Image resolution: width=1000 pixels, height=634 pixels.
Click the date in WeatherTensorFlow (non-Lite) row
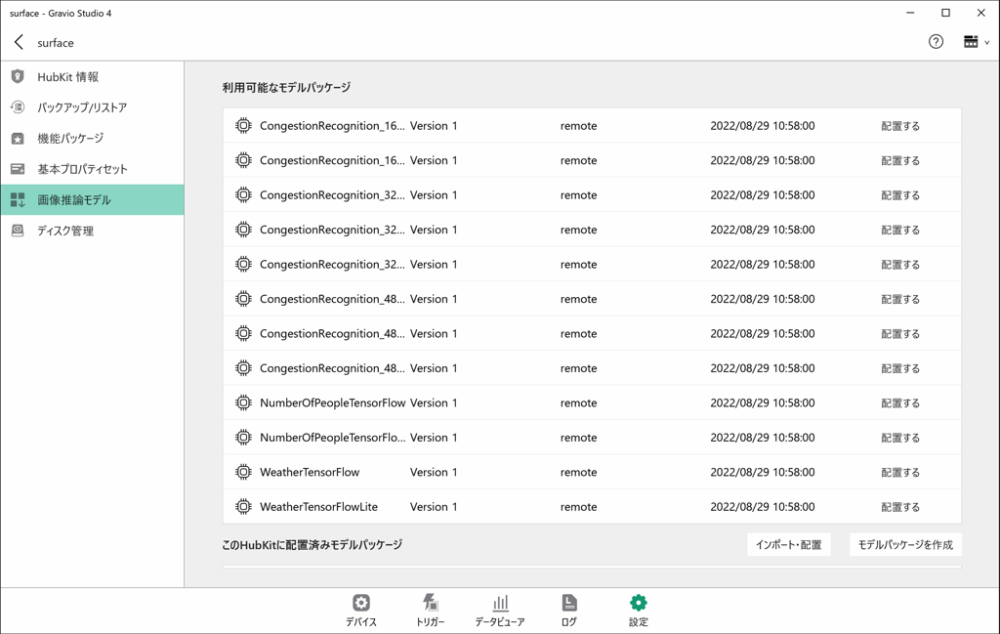(762, 472)
